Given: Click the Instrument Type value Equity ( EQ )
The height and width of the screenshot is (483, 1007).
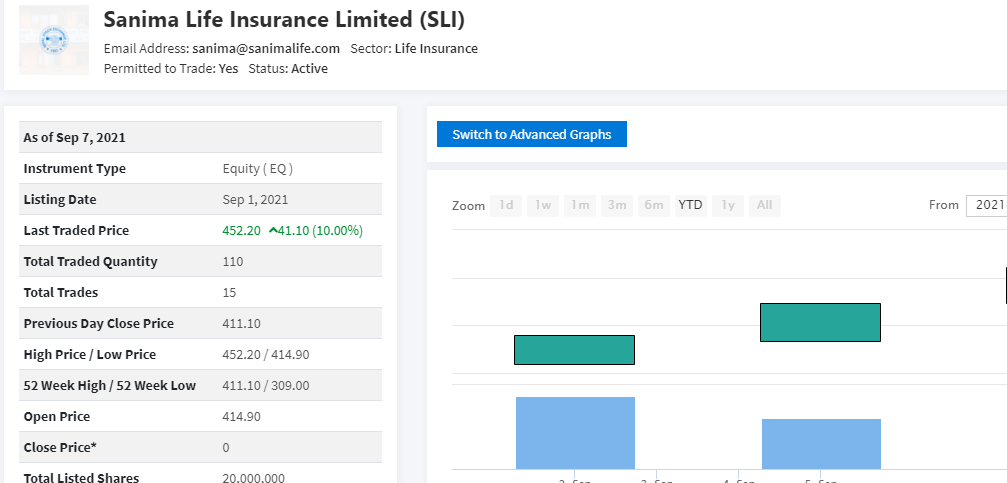Looking at the screenshot, I should click(258, 169).
